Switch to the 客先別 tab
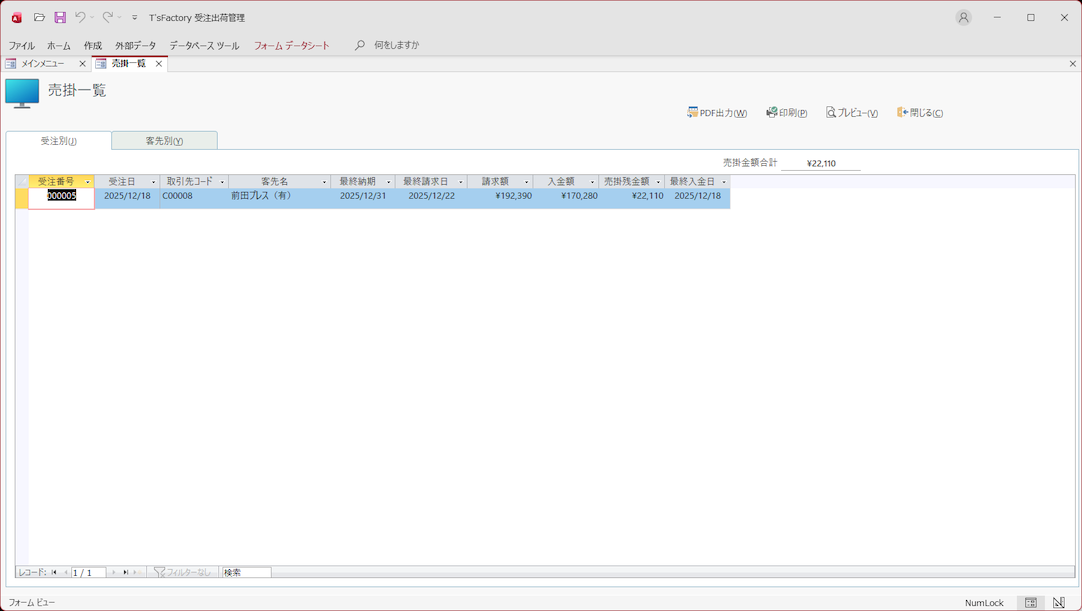The height and width of the screenshot is (611, 1082). pyautogui.click(x=164, y=141)
